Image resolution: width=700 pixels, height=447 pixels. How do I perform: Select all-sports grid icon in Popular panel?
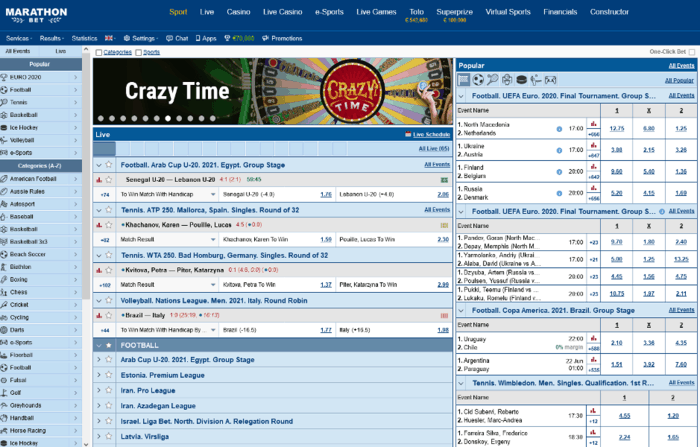464,80
